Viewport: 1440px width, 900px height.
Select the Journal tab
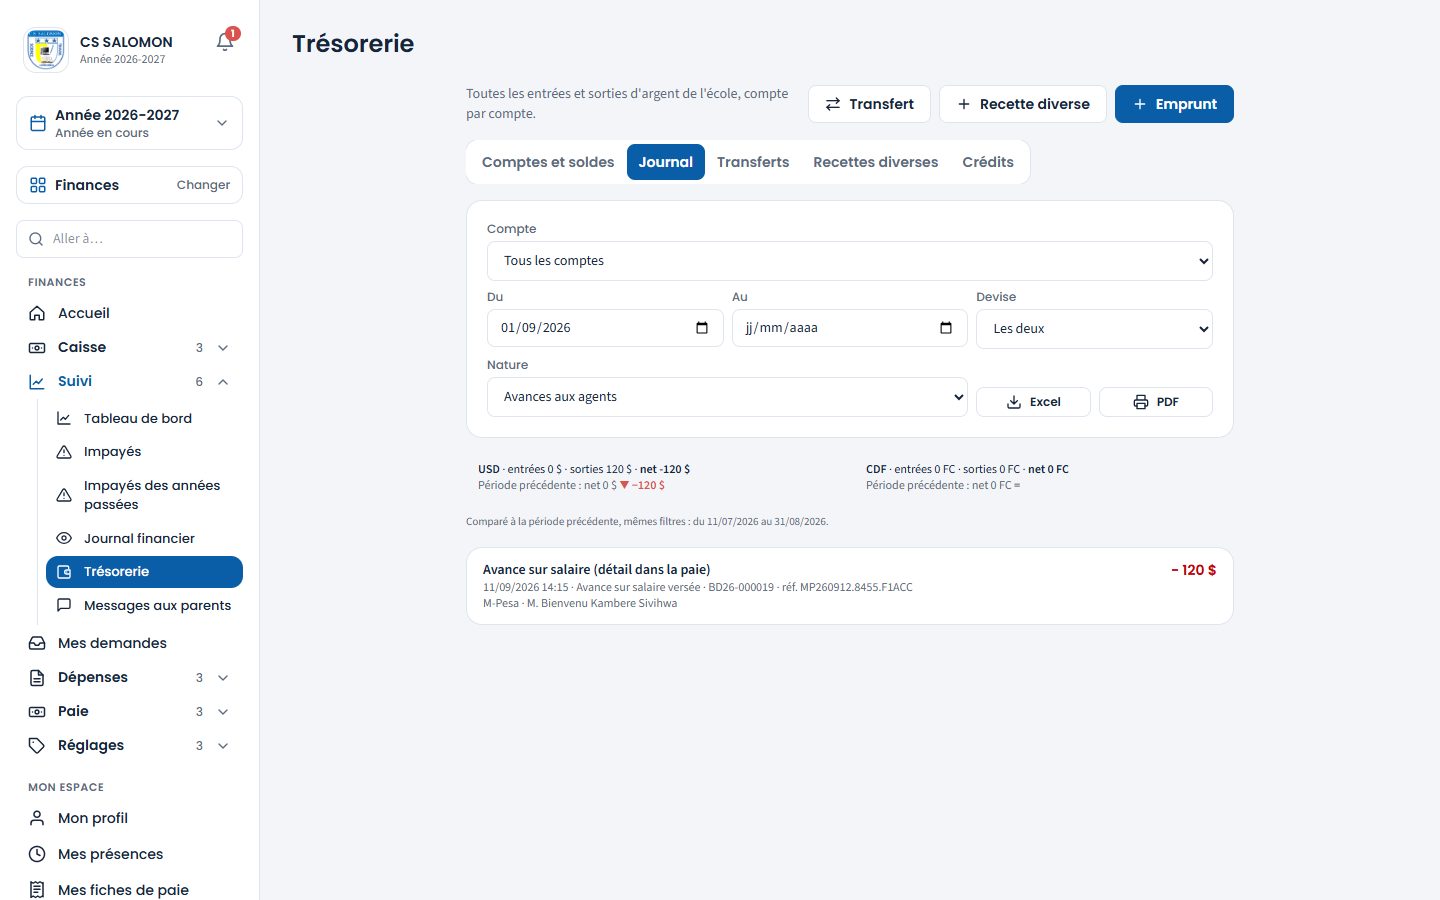pyautogui.click(x=666, y=162)
